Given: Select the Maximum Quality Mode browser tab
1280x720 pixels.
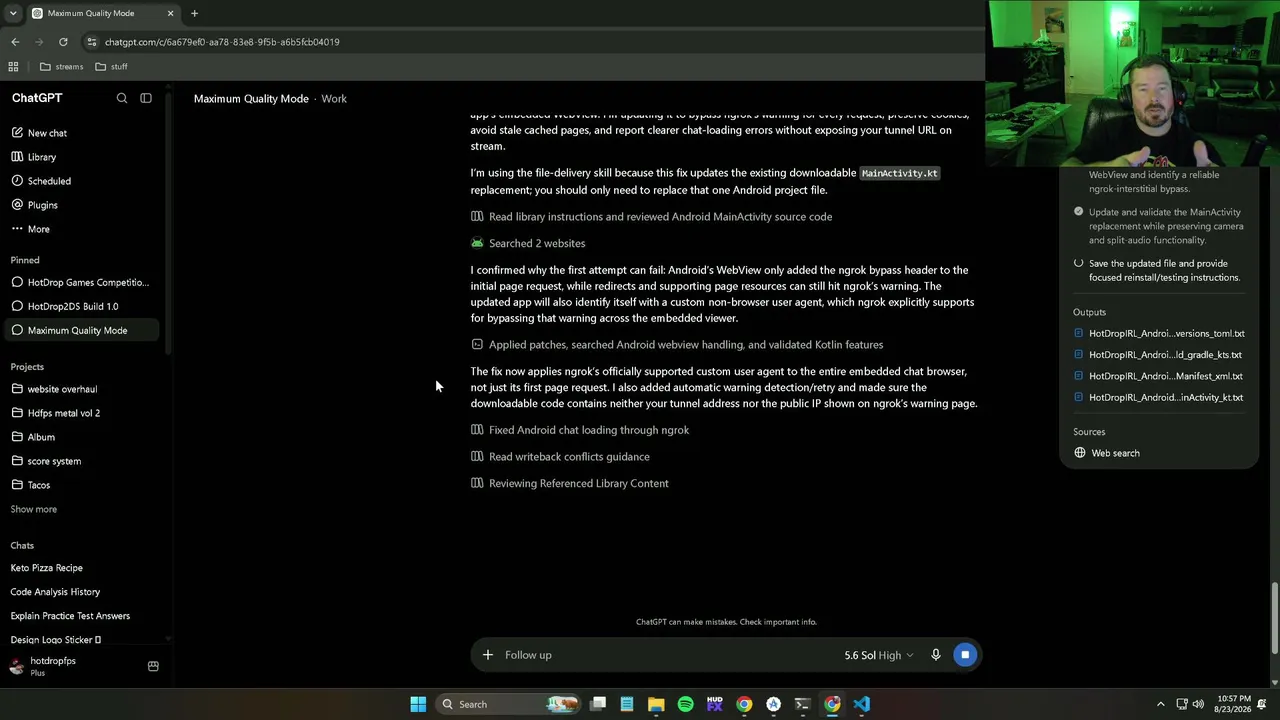Looking at the screenshot, I should pyautogui.click(x=103, y=13).
